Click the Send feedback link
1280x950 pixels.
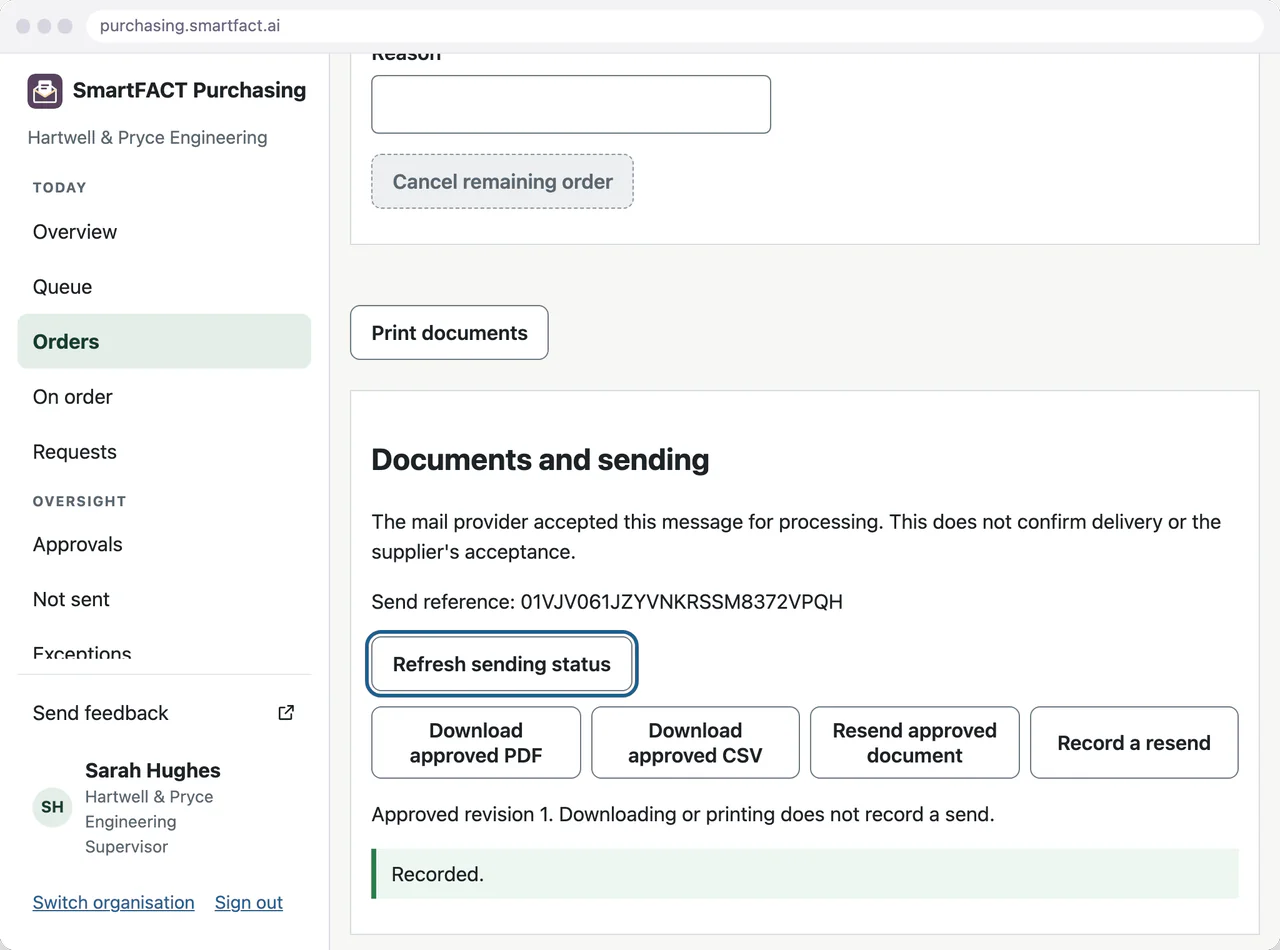164,713
